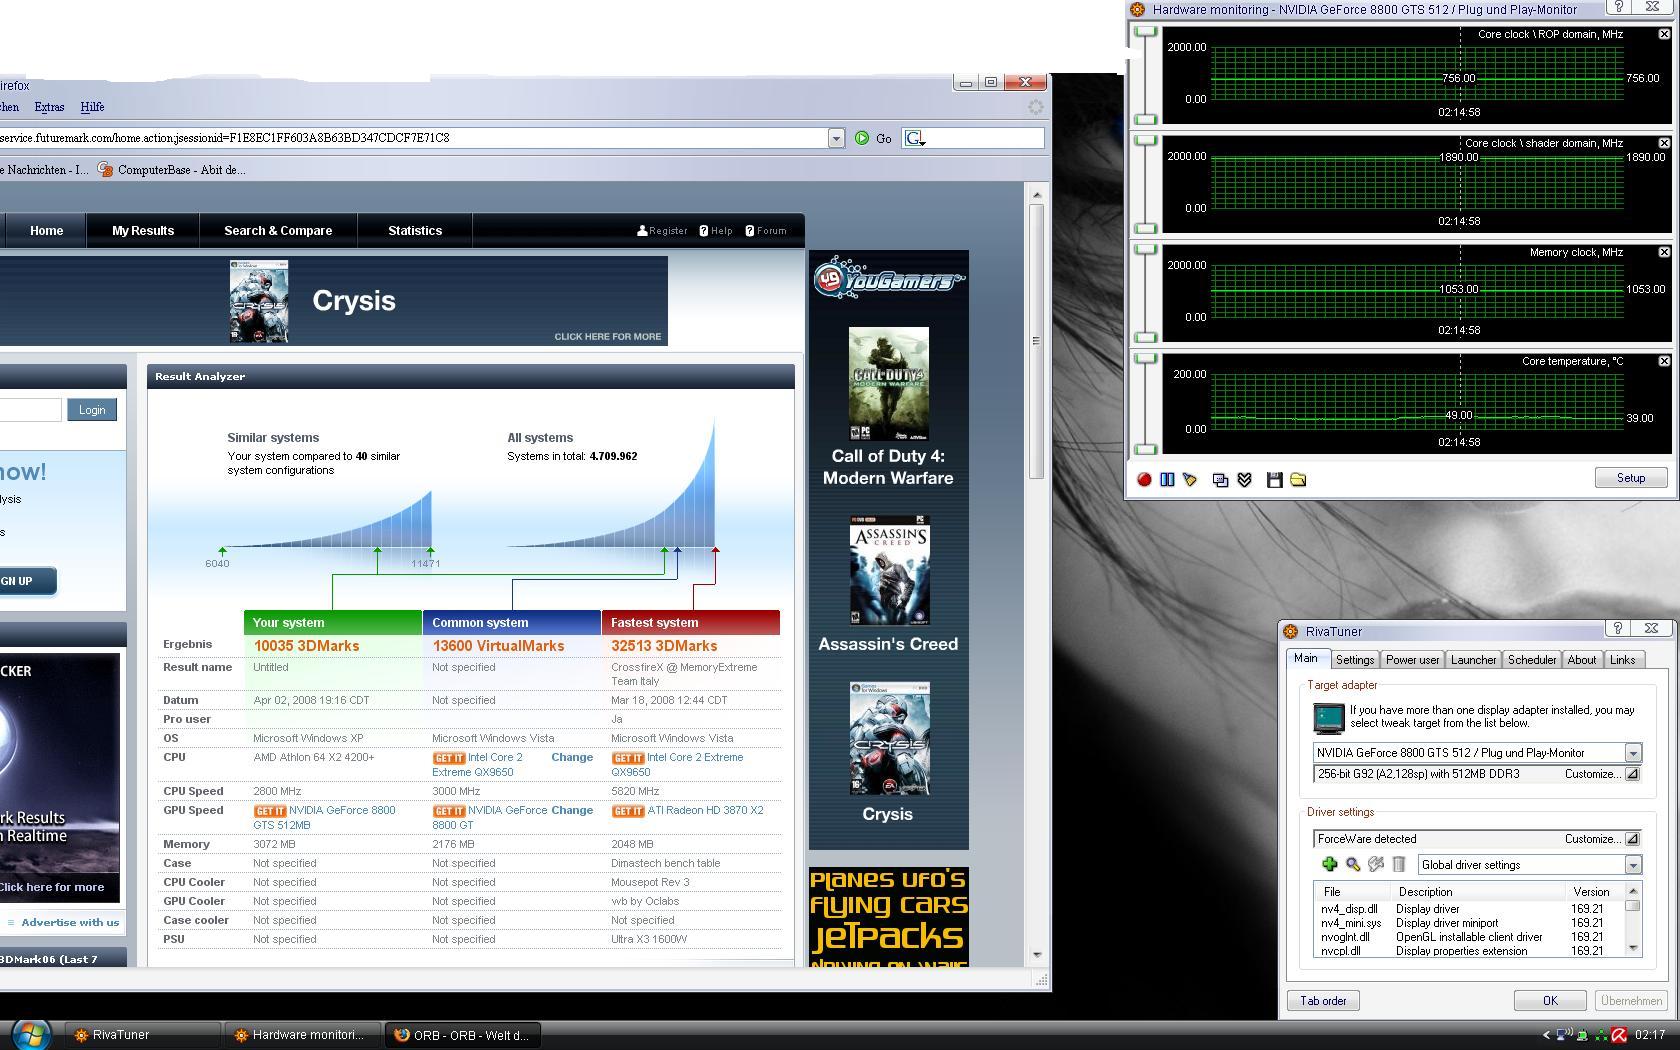The image size is (1680, 1050).
Task: Click the monitor icon in Target adapter group
Action: click(x=1328, y=717)
